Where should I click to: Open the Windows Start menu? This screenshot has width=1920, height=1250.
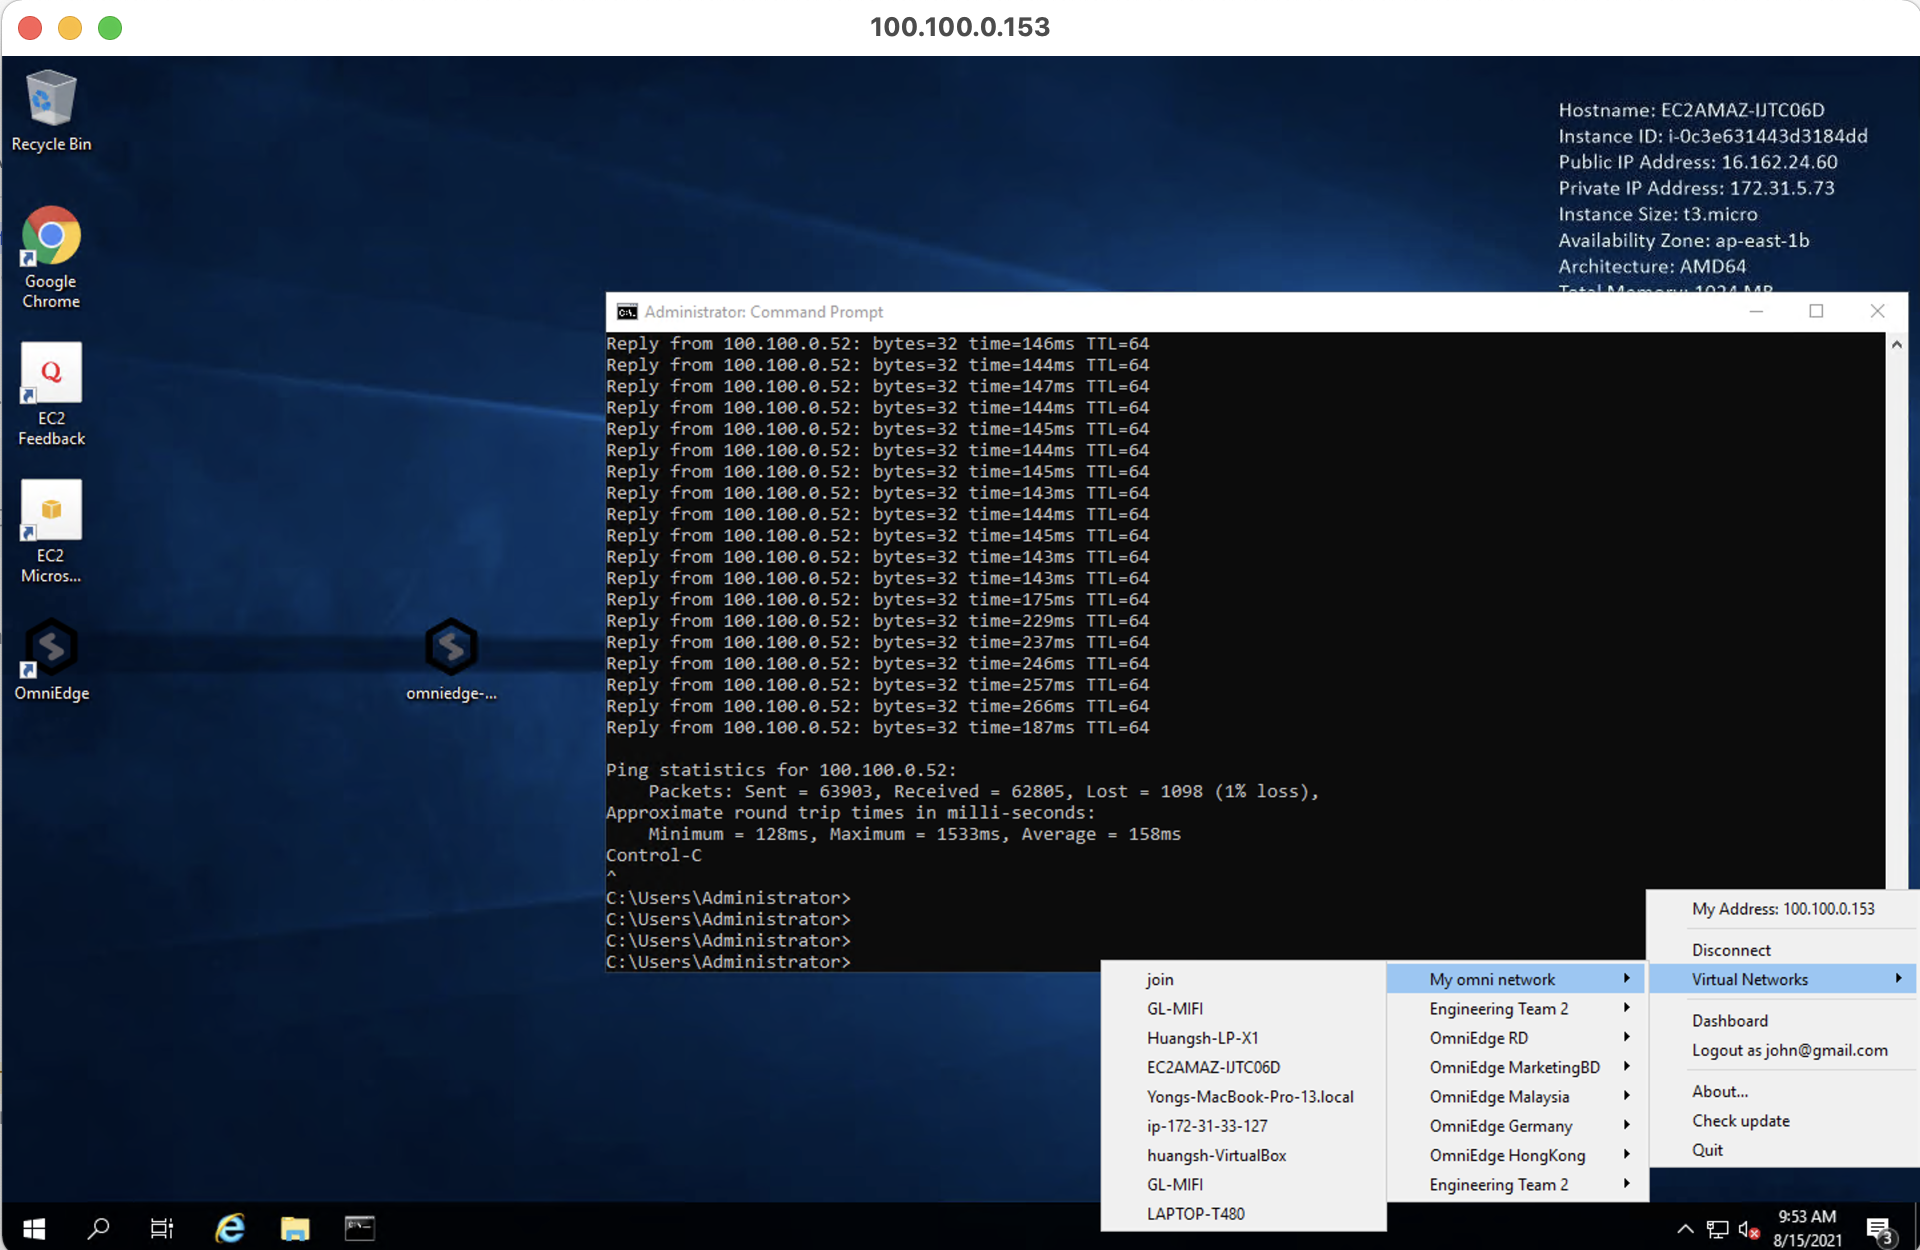point(33,1227)
